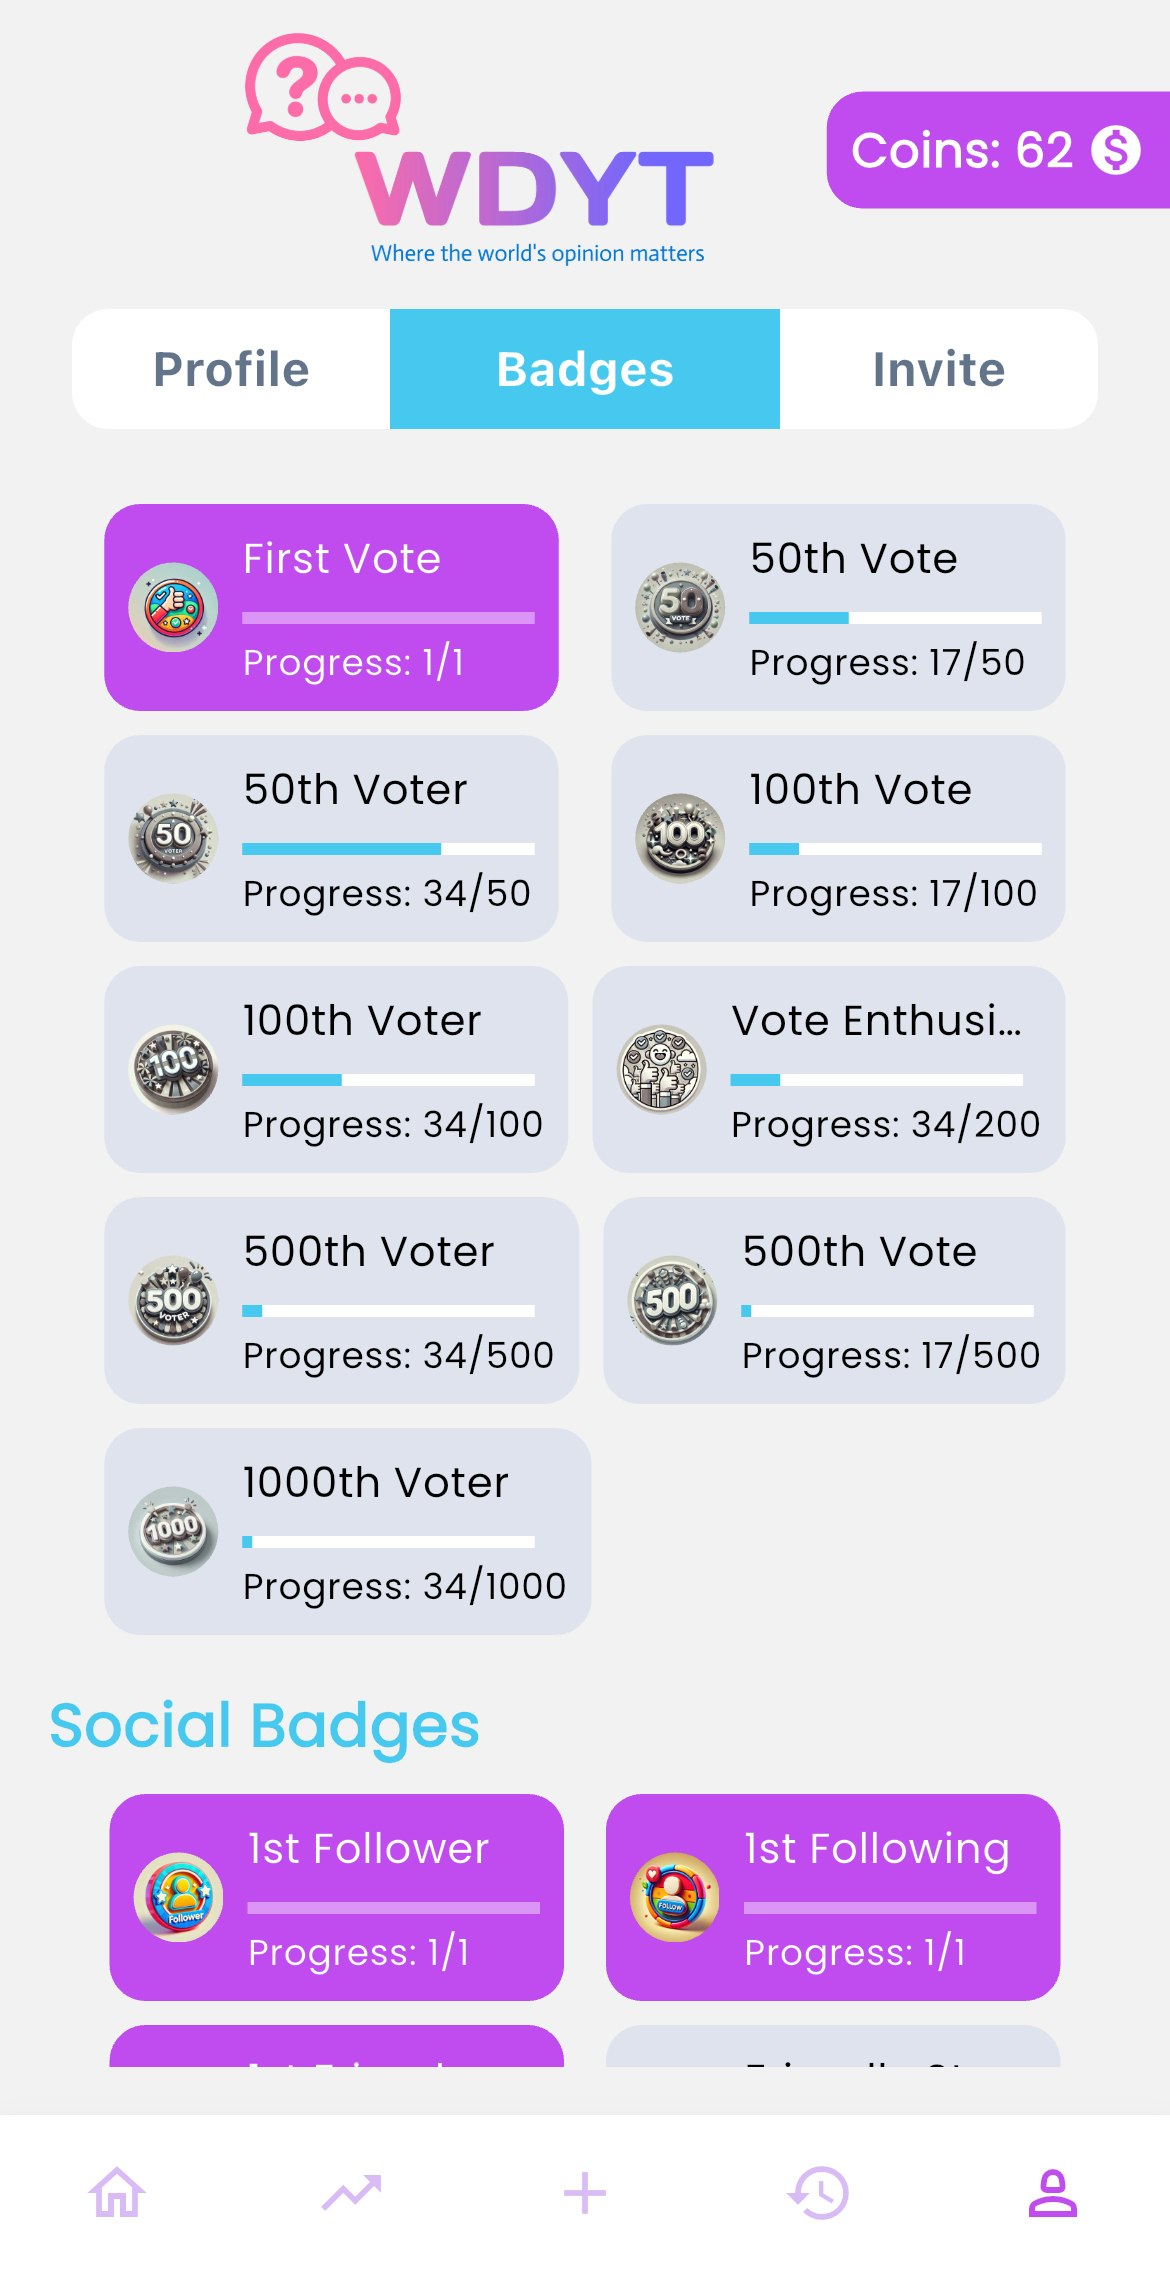Click the First Vote badge medal icon

(x=173, y=607)
